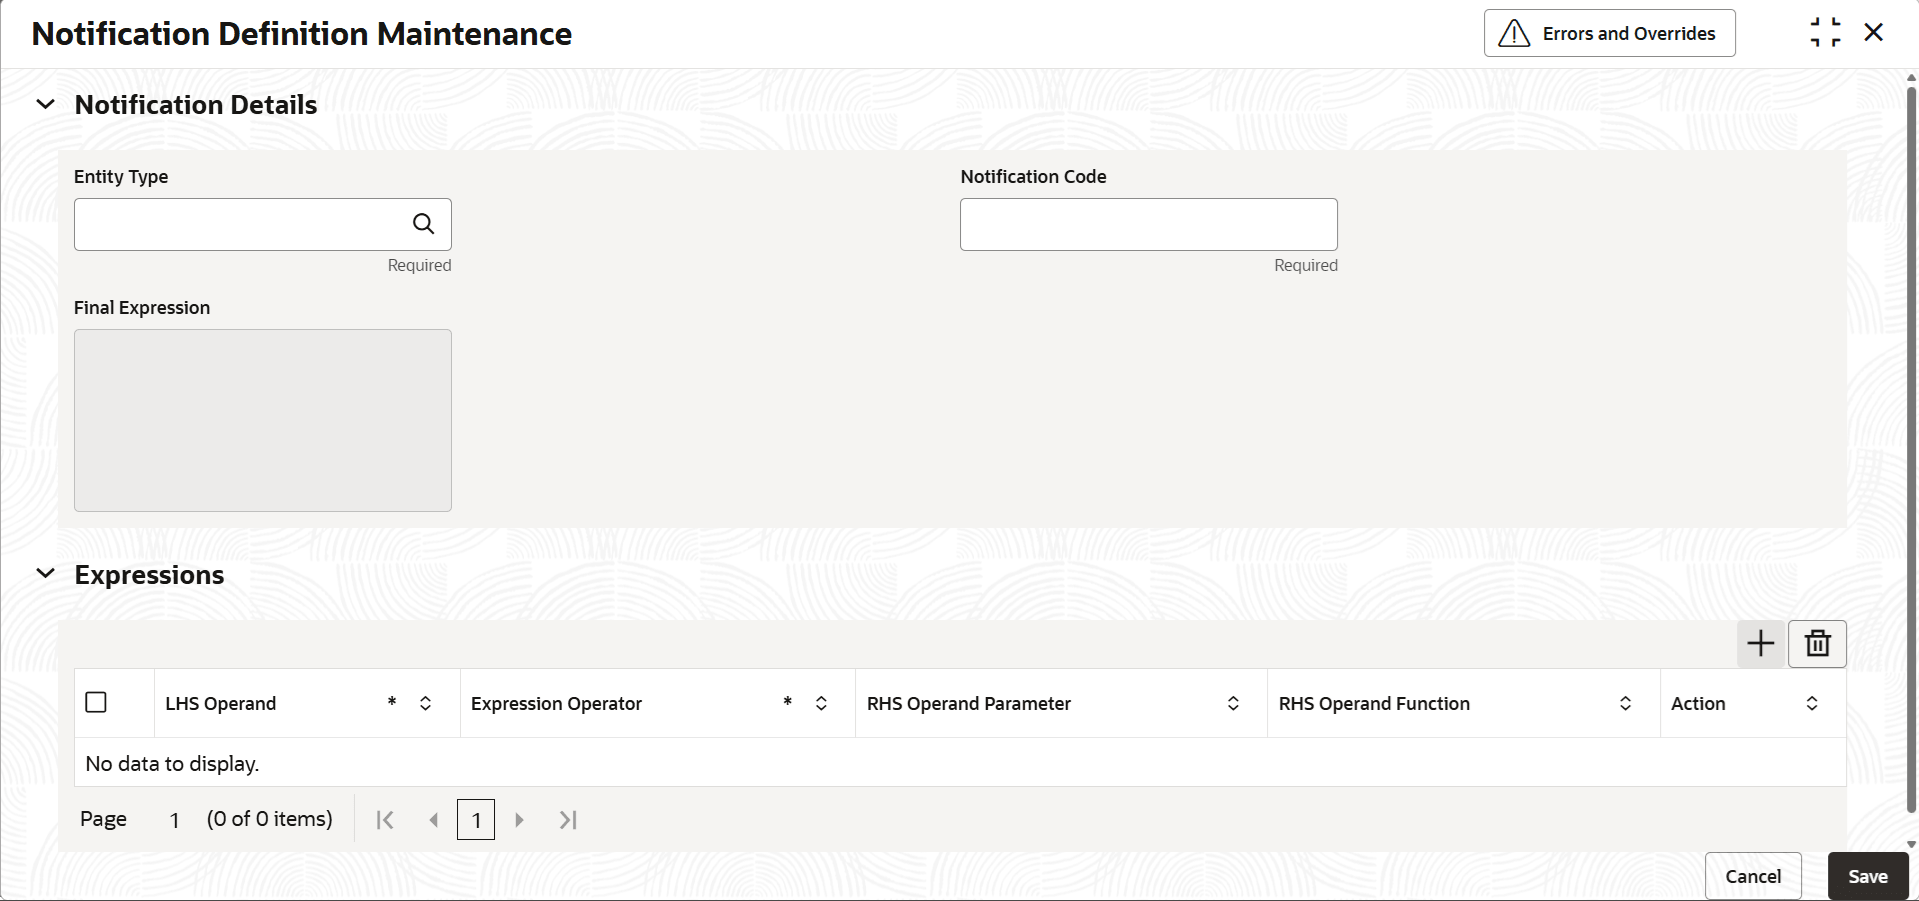Image resolution: width=1919 pixels, height=901 pixels.
Task: Collapse the Expressions section
Action: (45, 574)
